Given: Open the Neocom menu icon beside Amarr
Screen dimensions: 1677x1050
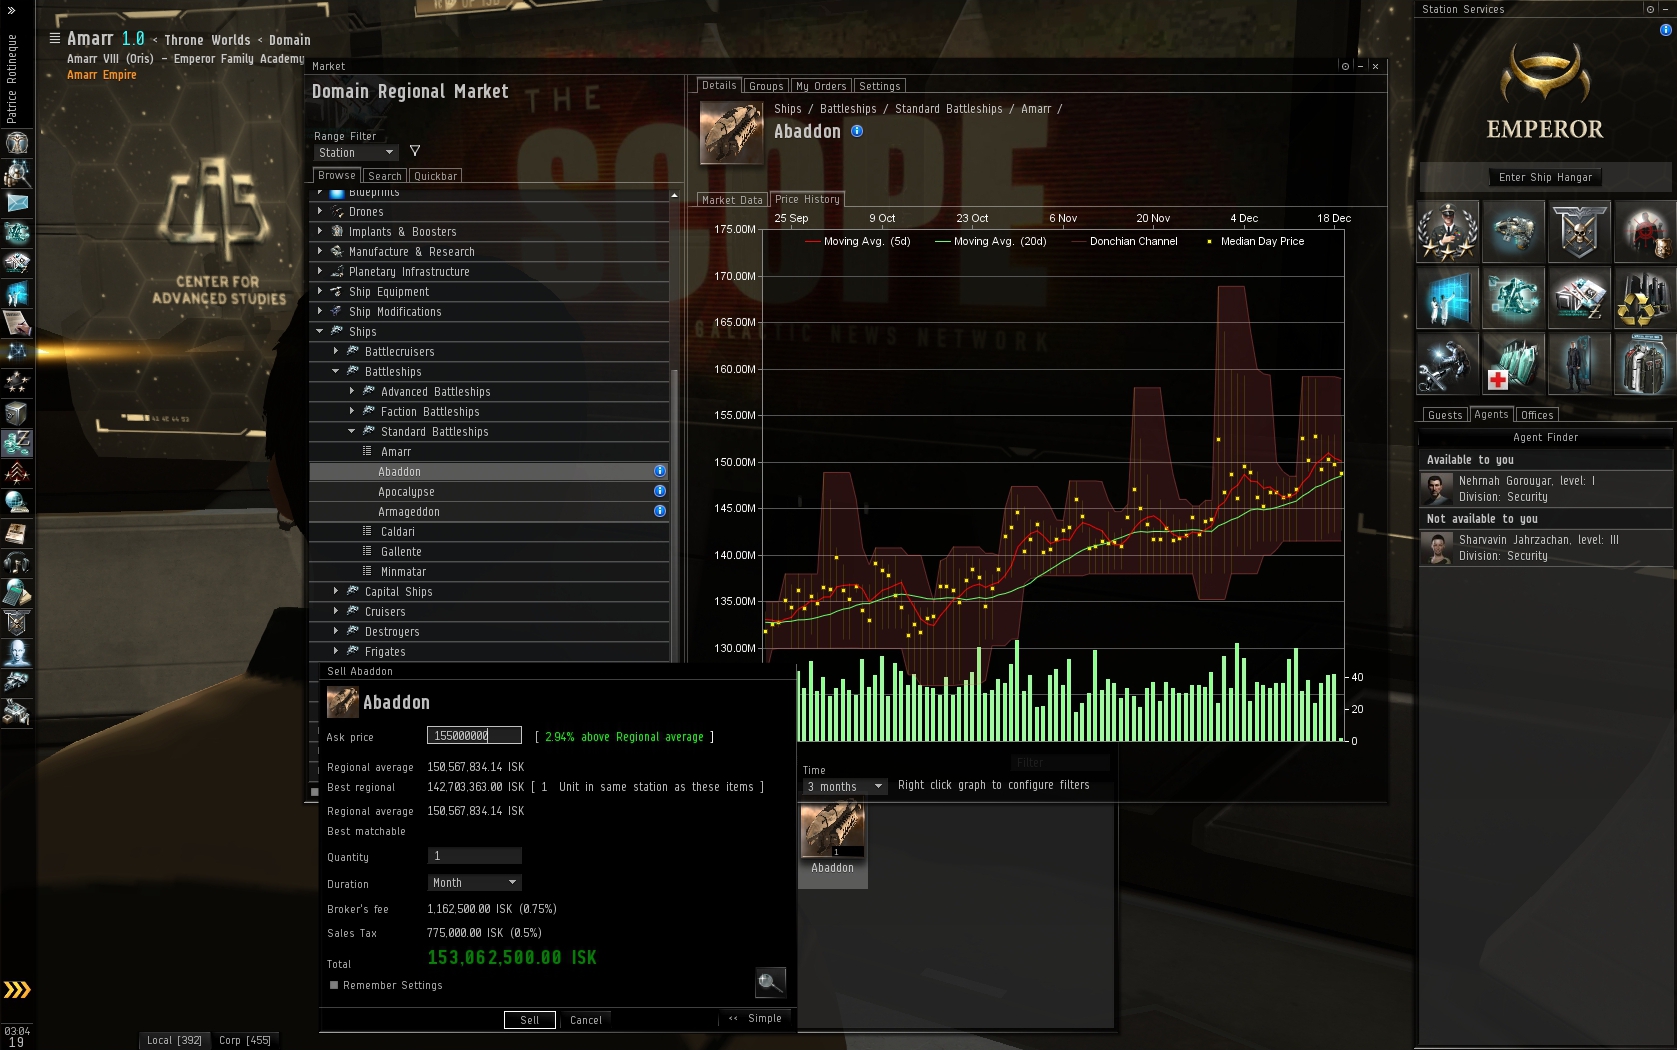Looking at the screenshot, I should click(x=54, y=38).
